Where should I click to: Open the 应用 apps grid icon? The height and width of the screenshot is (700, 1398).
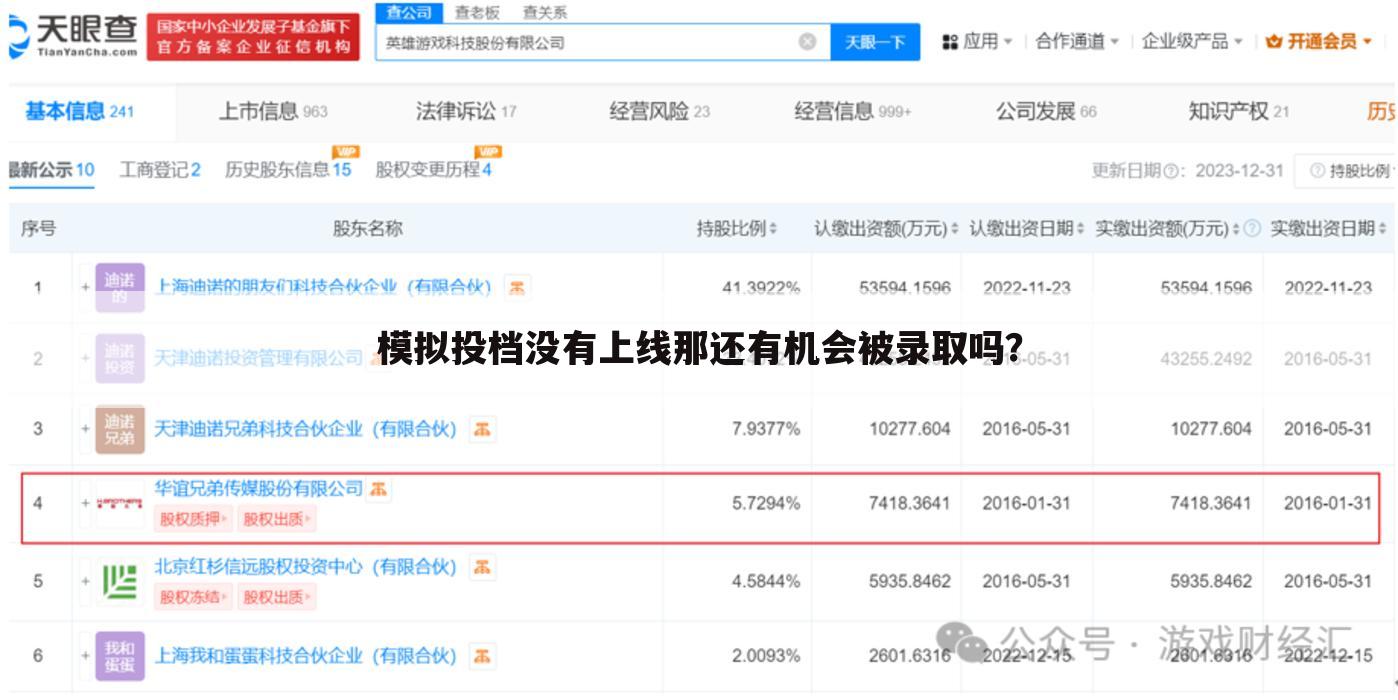coord(950,42)
